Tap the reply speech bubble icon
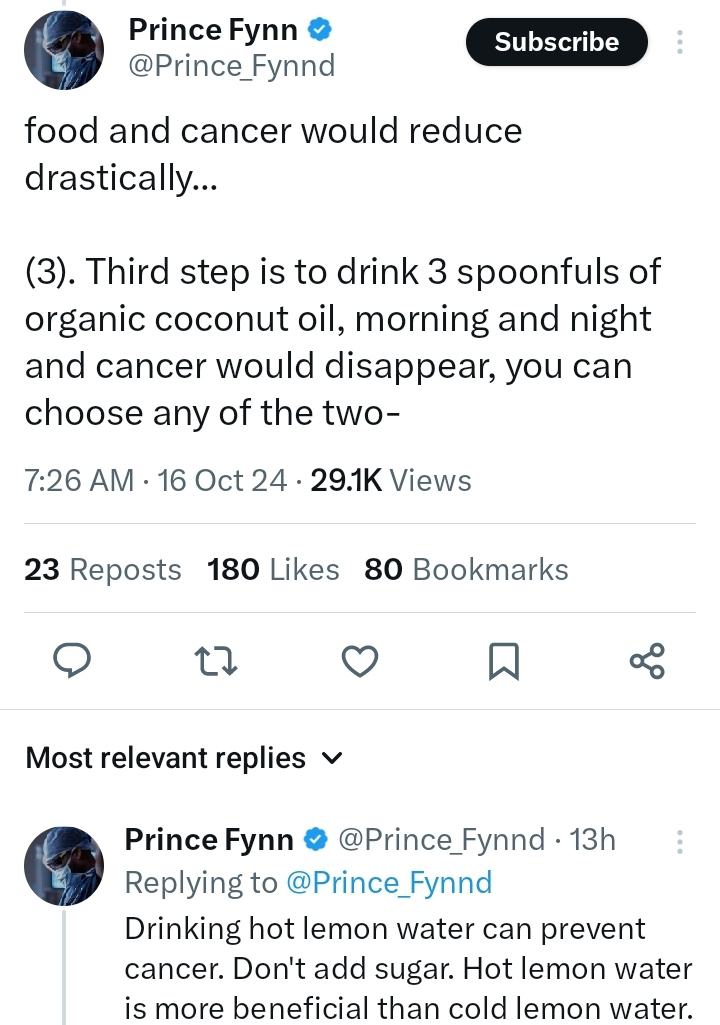The height and width of the screenshot is (1025, 720). (72, 661)
